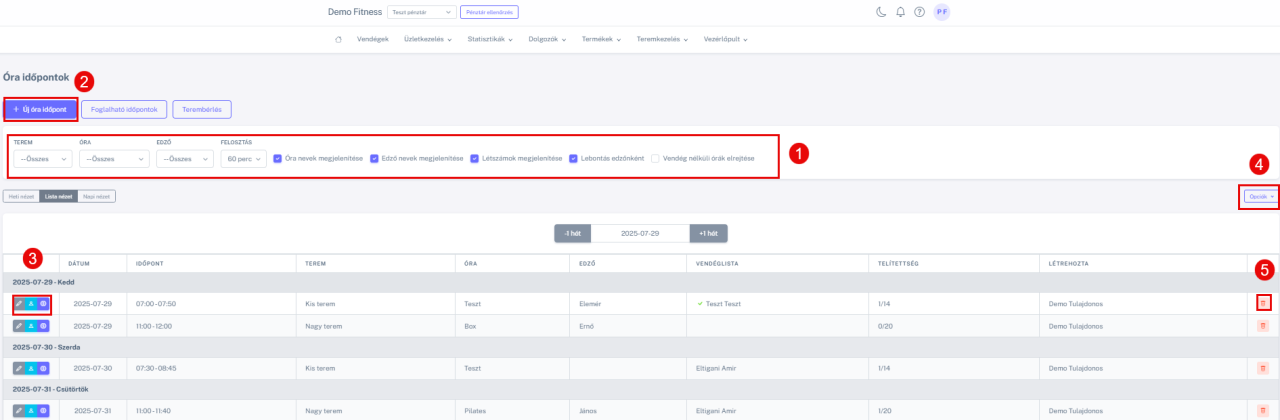1280x420 pixels.
Task: Delete the Box class using trash icon
Action: pos(1263,325)
